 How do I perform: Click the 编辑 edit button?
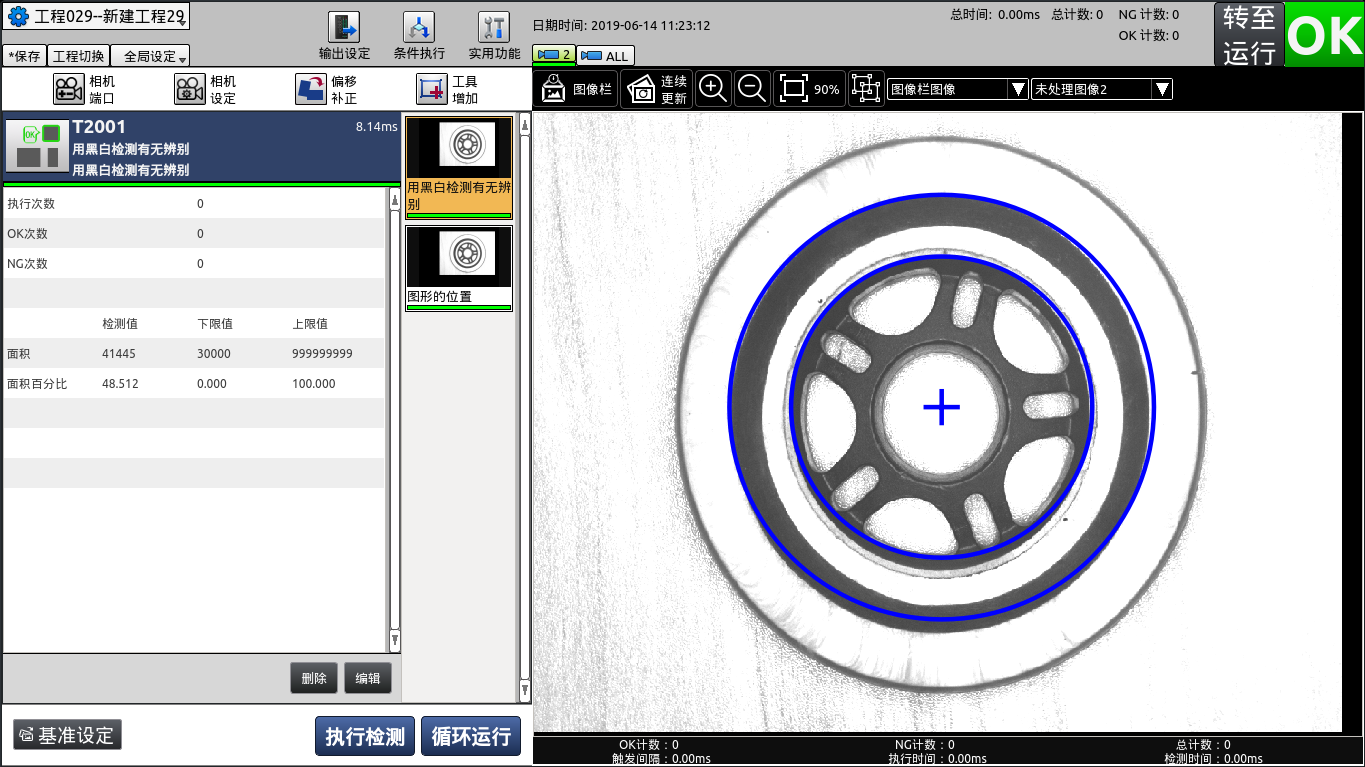[368, 678]
